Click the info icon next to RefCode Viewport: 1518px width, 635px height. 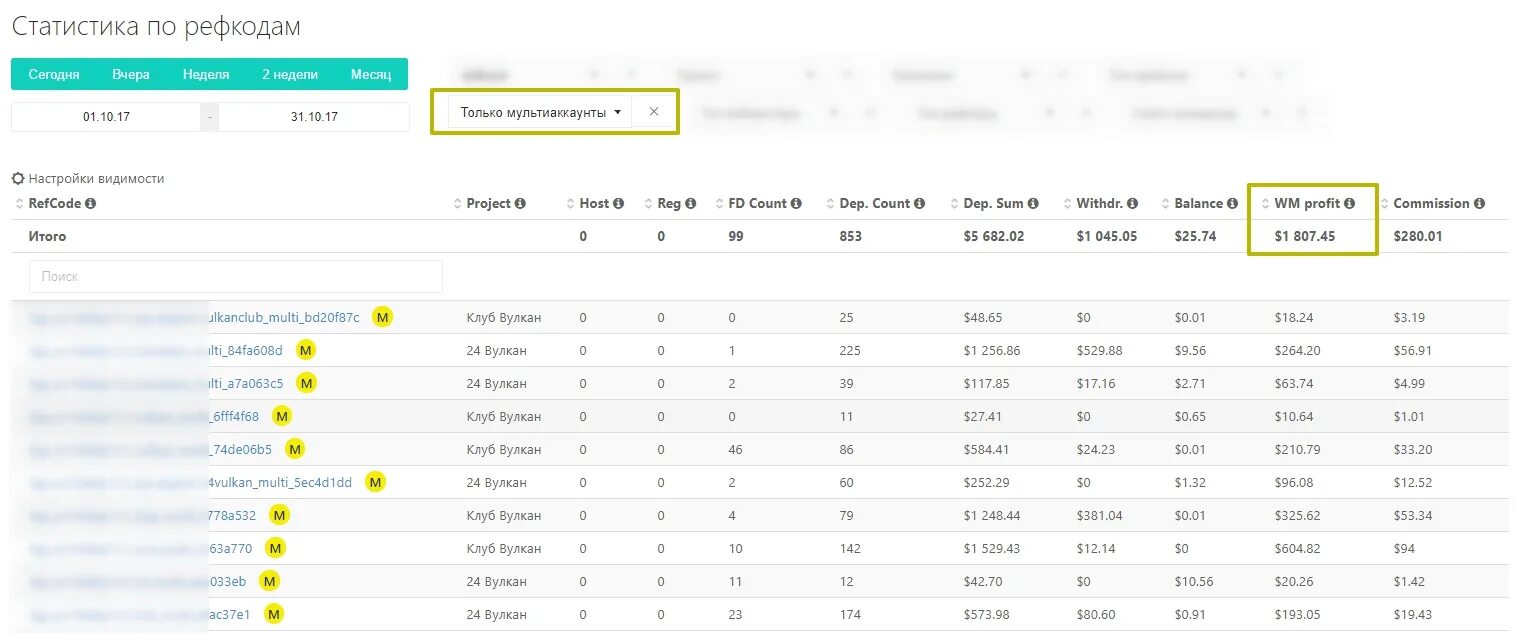pyautogui.click(x=91, y=203)
